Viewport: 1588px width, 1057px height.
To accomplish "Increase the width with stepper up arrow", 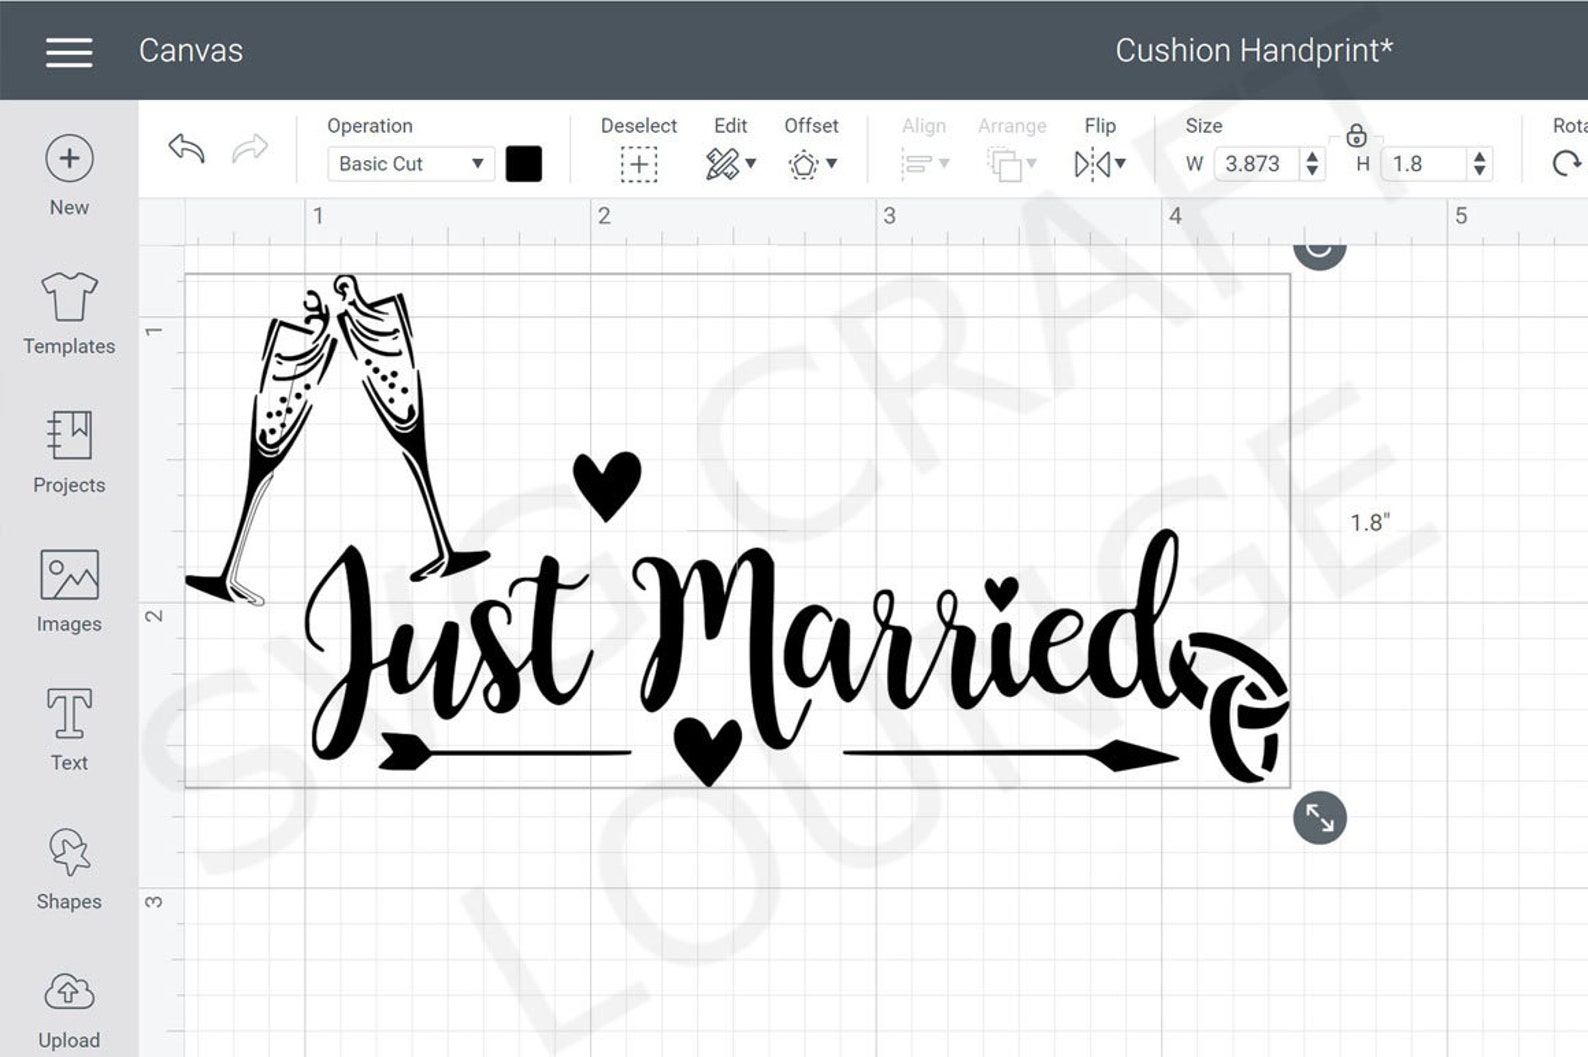I will point(1313,156).
